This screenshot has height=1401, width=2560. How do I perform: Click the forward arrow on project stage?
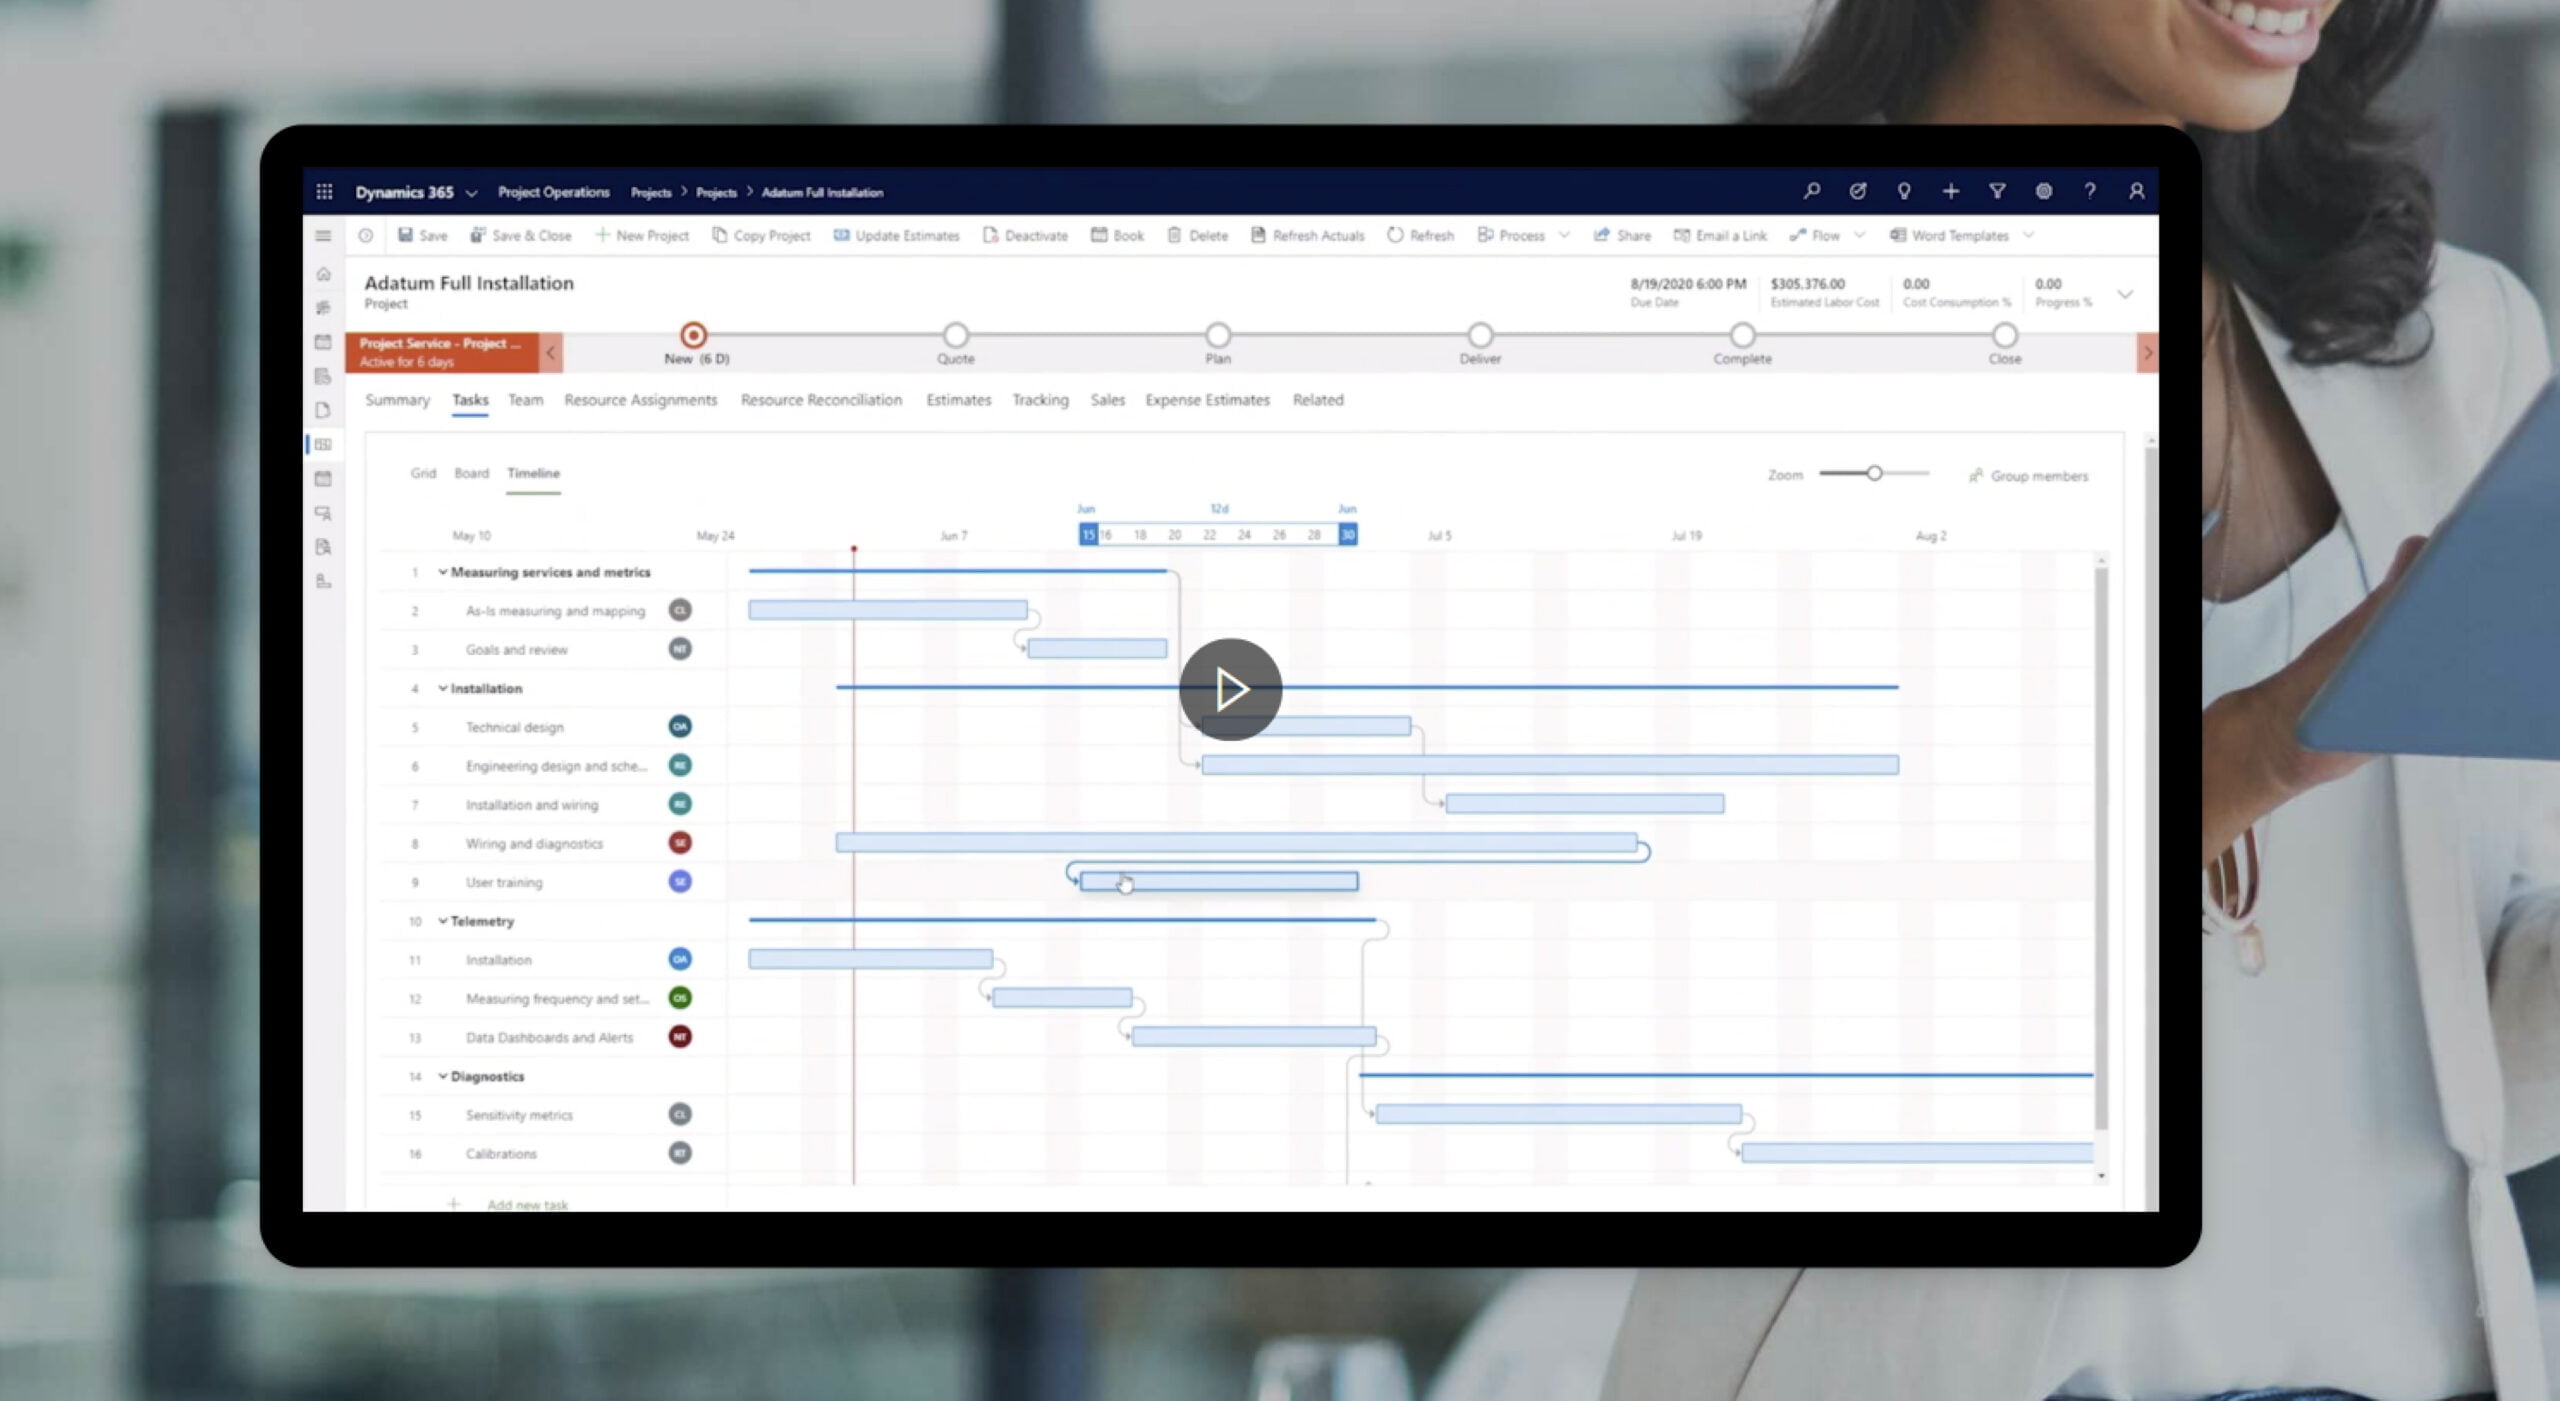pos(2146,352)
